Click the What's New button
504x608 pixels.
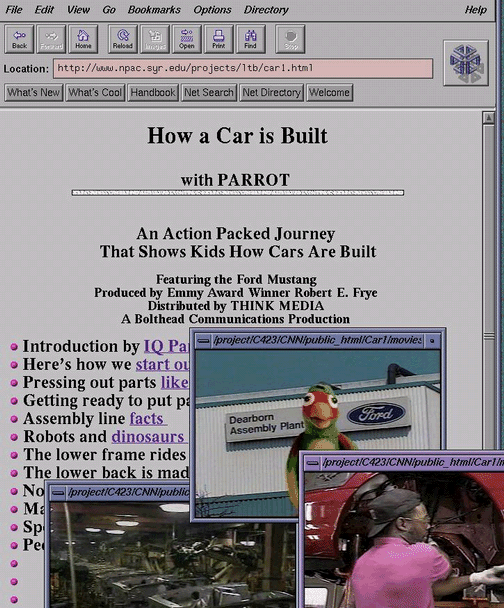[34, 93]
